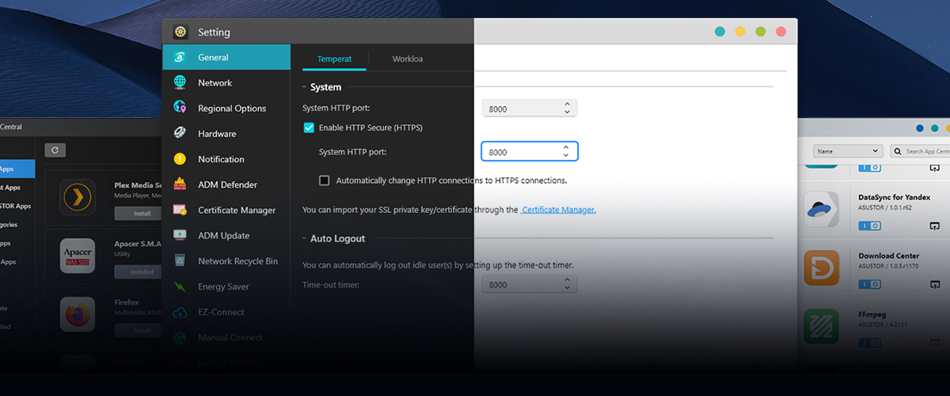Click the Apacer S.M.A.R.T. app icon

[x=78, y=256]
